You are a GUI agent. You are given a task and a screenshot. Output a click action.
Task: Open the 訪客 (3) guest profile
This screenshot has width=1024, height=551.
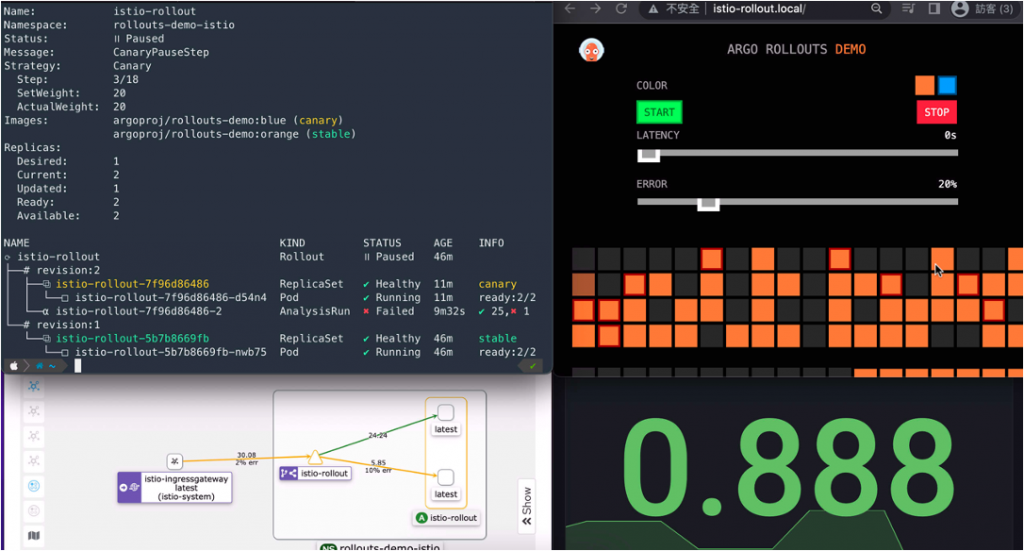tap(983, 8)
